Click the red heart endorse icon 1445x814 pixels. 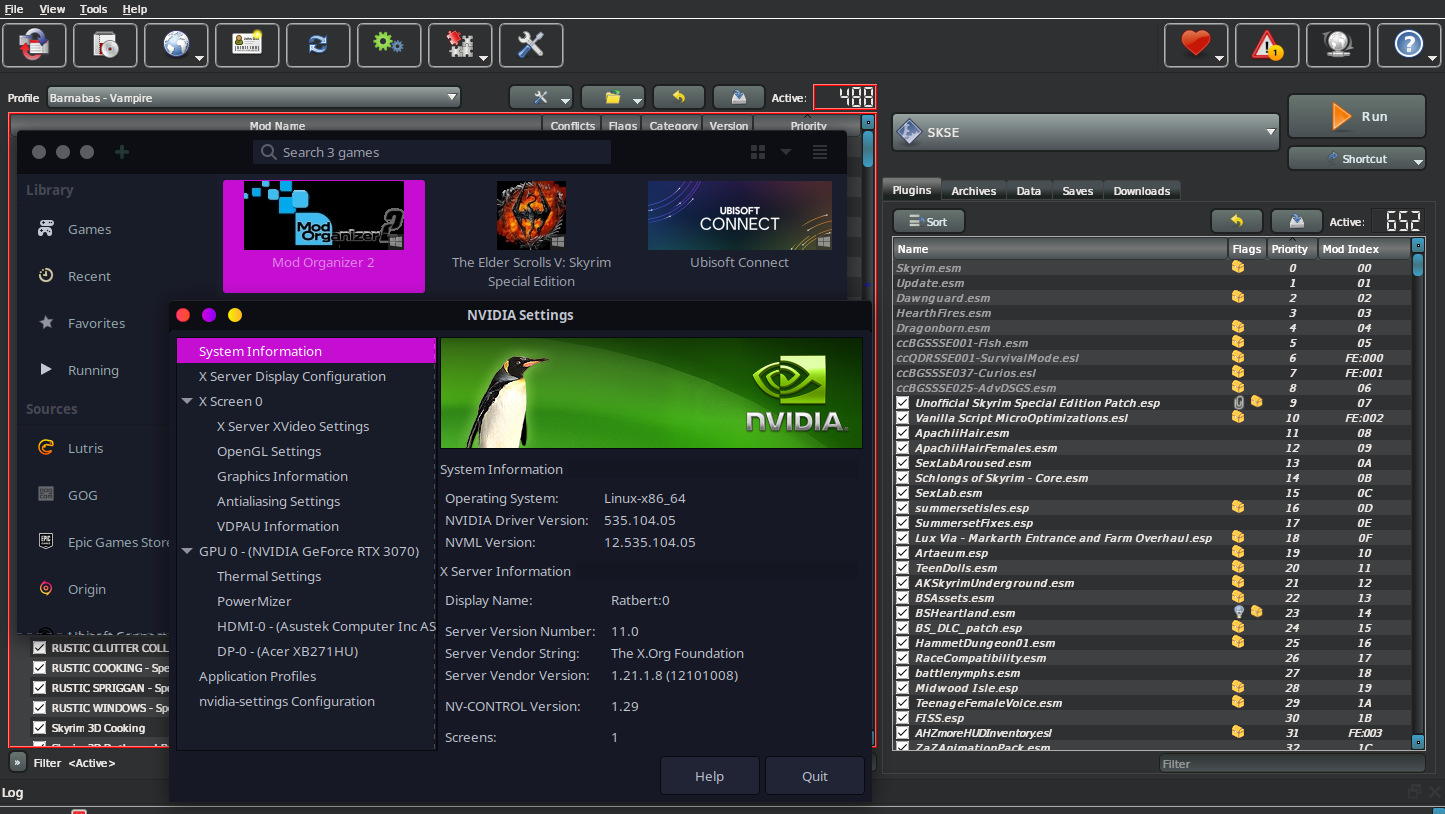click(1196, 45)
